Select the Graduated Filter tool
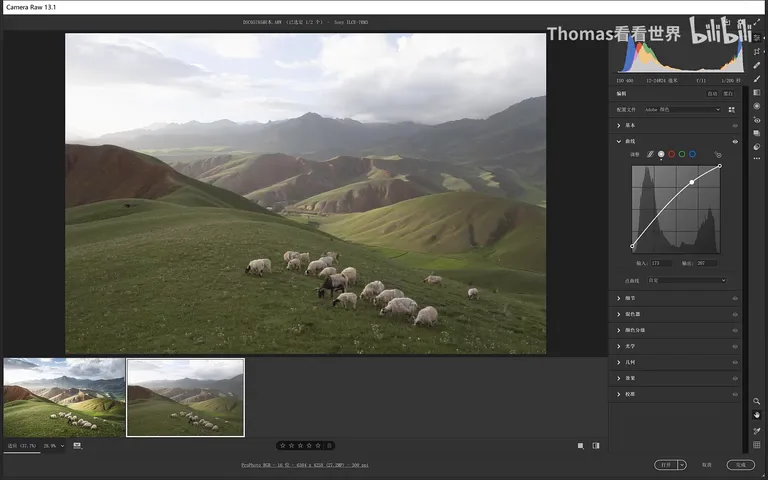This screenshot has height=480, width=768. 757,93
